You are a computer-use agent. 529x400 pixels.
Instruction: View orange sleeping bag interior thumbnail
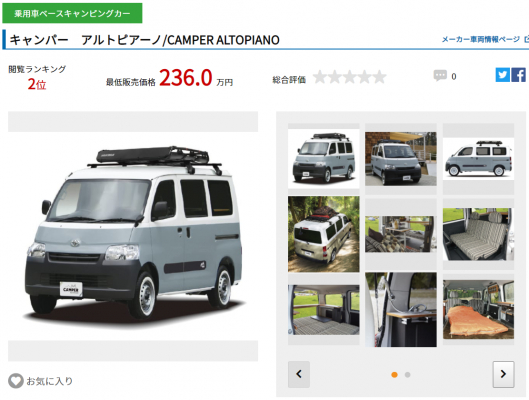(x=478, y=310)
